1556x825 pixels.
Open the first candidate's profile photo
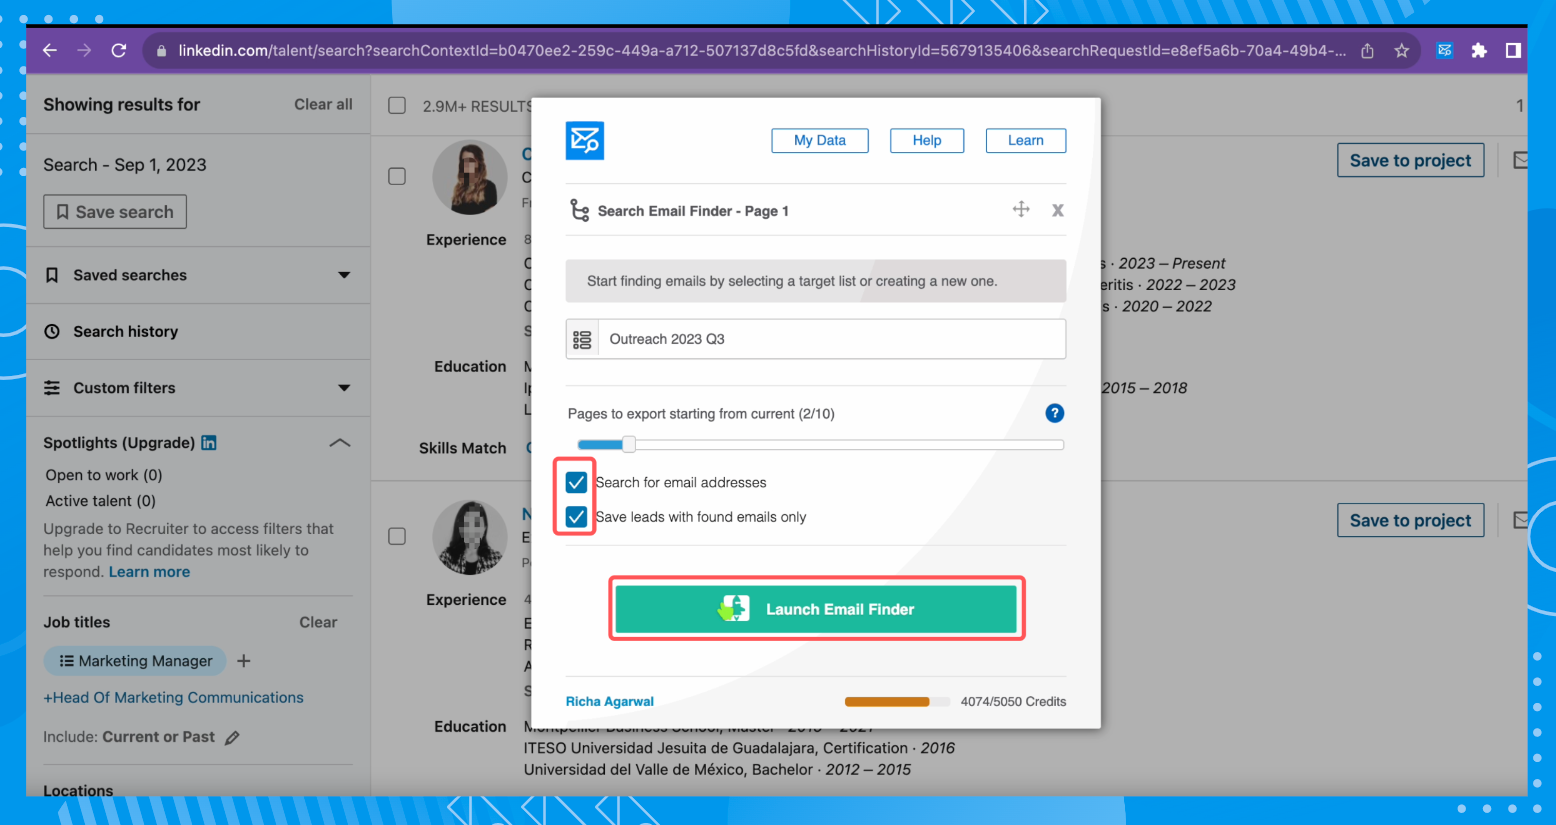pos(470,177)
